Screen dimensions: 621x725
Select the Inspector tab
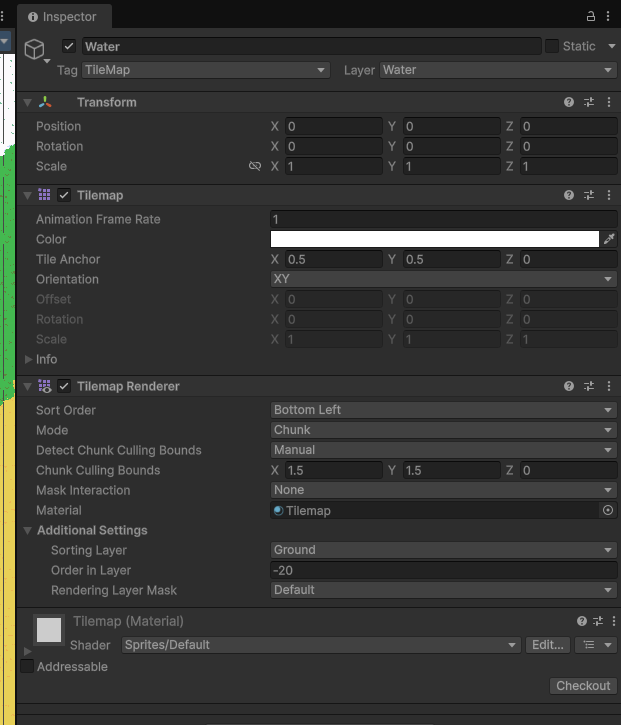point(63,16)
